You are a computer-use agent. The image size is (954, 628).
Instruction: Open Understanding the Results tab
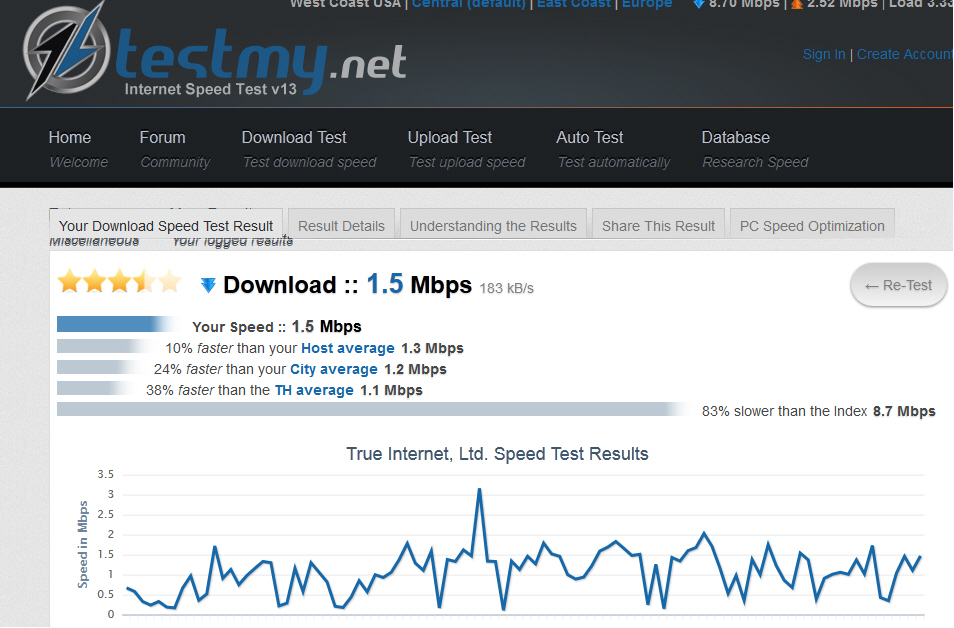click(493, 226)
